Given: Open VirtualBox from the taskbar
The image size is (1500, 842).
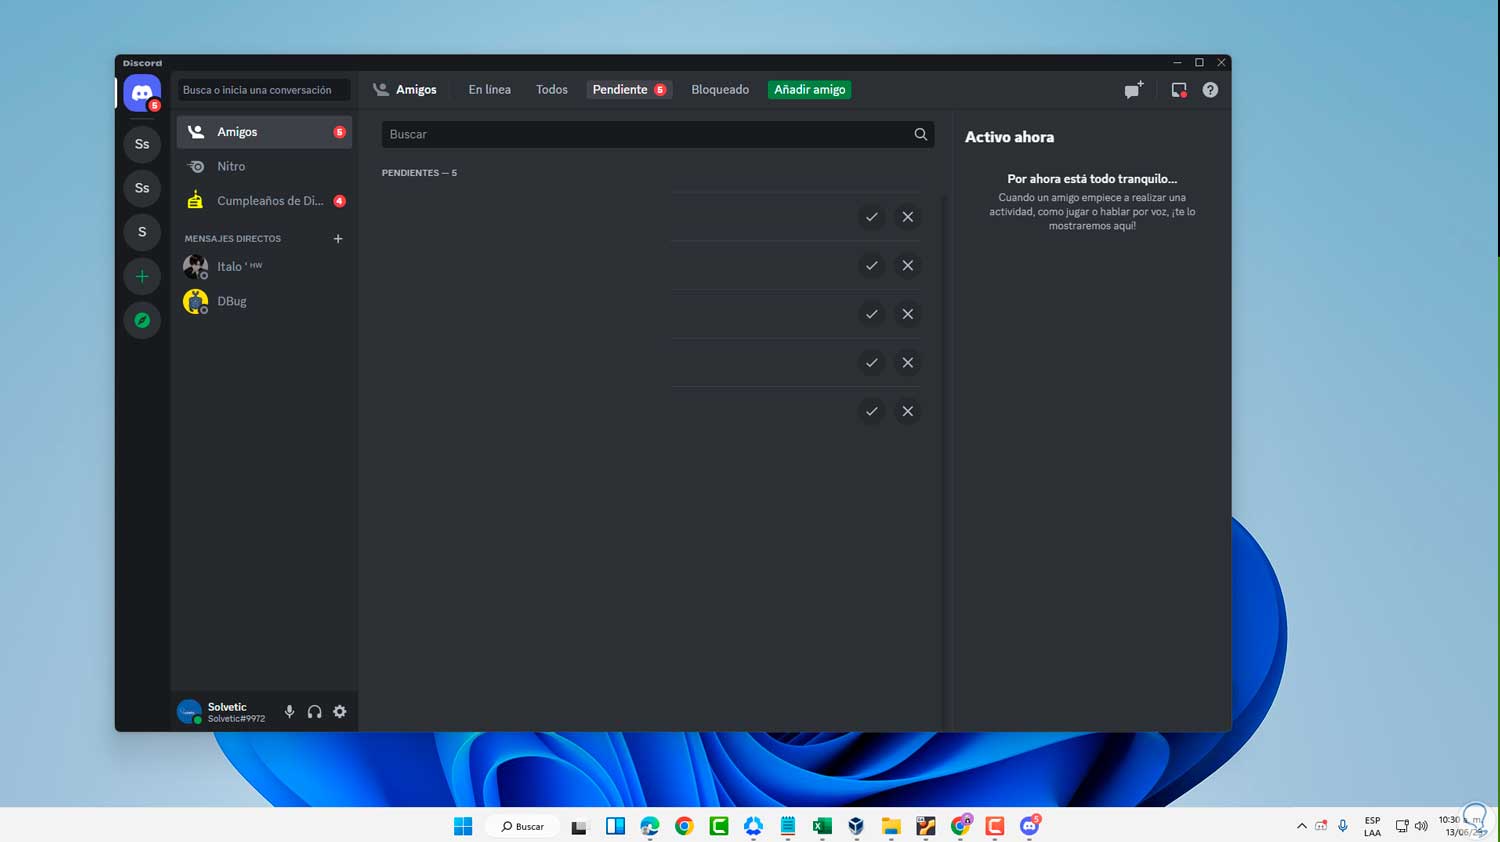Looking at the screenshot, I should point(856,826).
